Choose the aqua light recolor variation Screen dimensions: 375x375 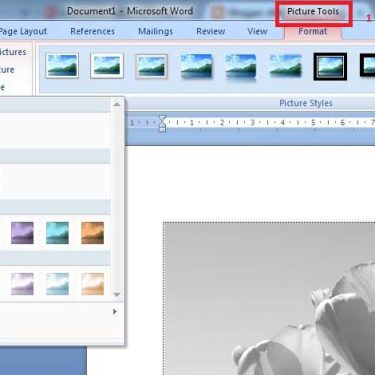click(57, 284)
